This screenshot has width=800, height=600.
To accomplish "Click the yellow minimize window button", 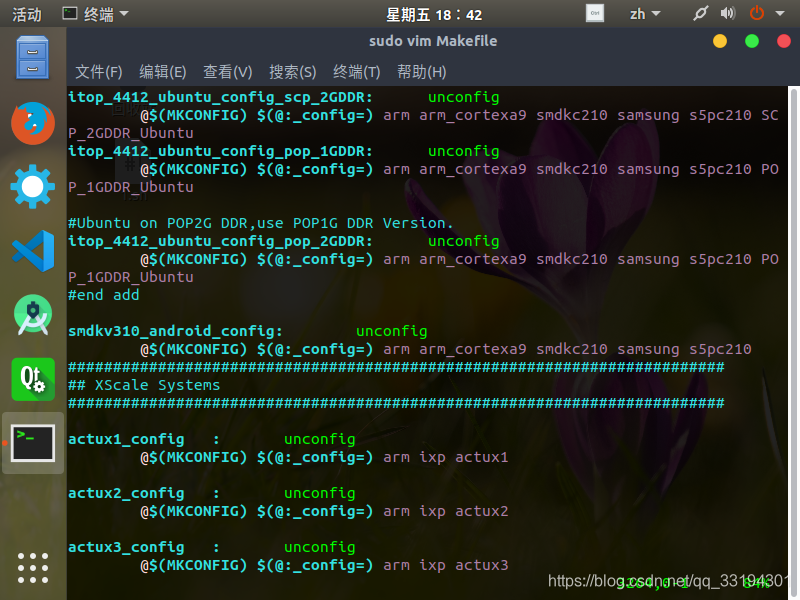I will click(x=720, y=41).
